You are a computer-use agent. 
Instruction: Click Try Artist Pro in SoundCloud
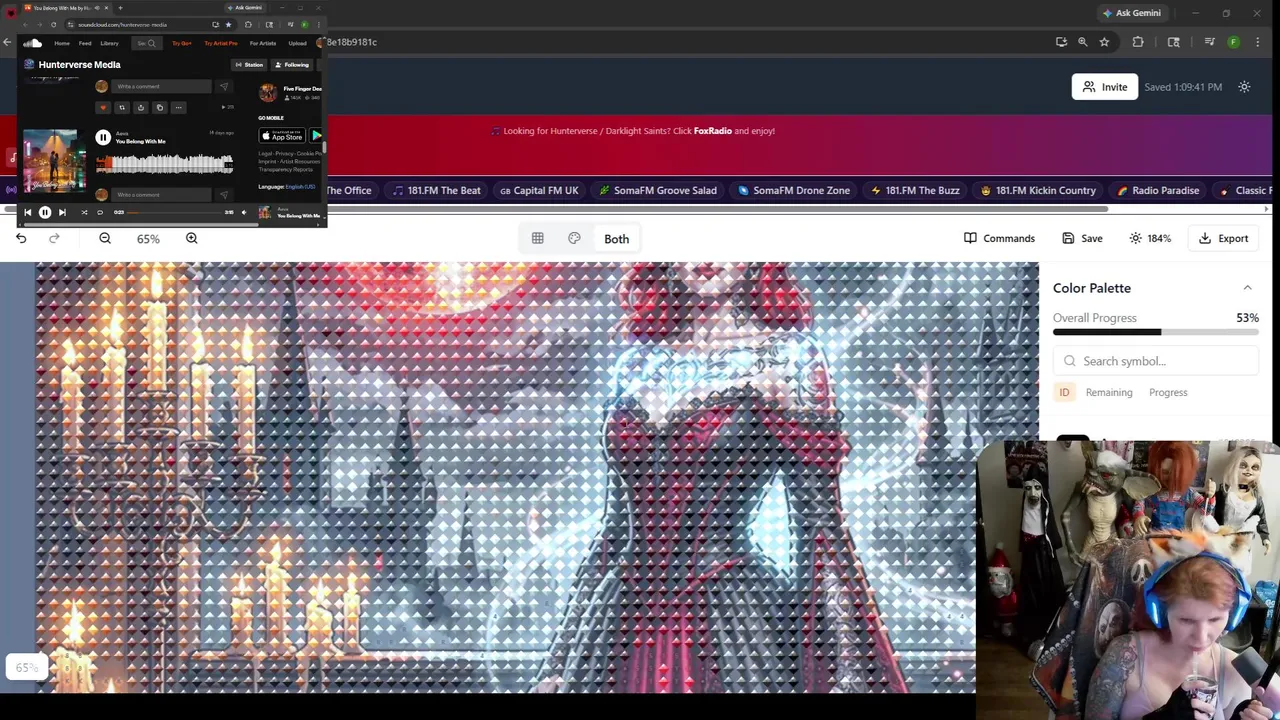pyautogui.click(x=221, y=43)
